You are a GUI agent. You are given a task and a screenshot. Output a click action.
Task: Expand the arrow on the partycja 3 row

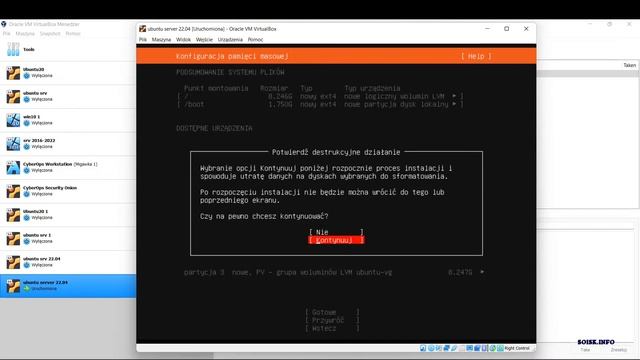click(482, 272)
